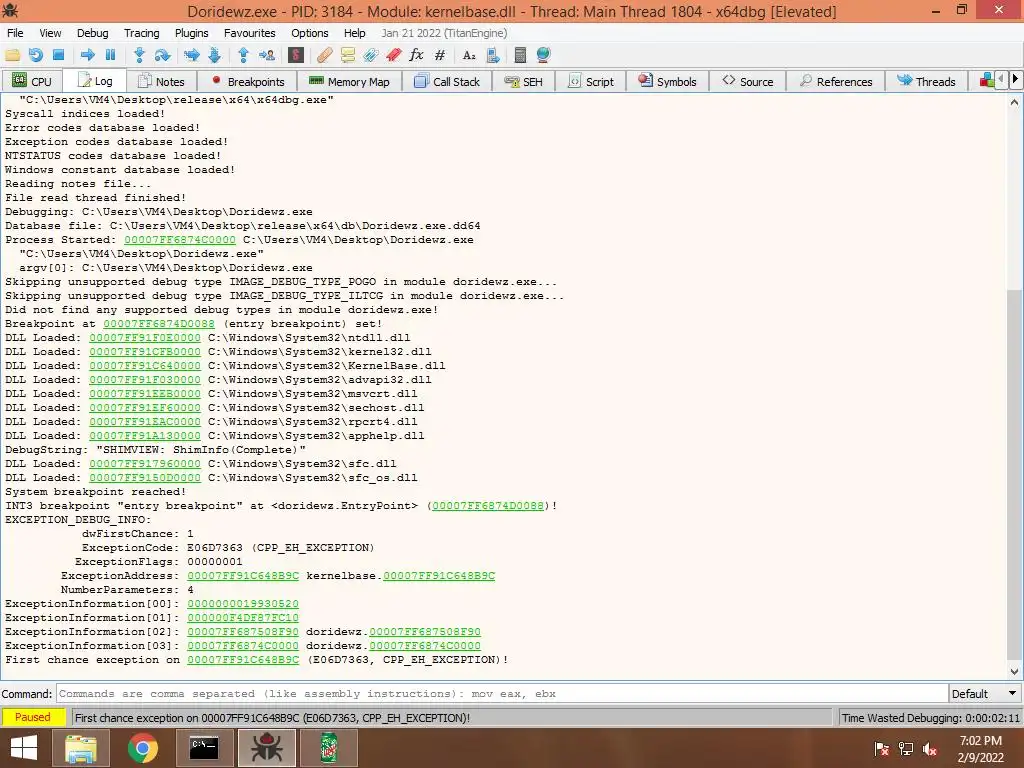Pause execution with the pause icon
The height and width of the screenshot is (768, 1024).
[110, 56]
